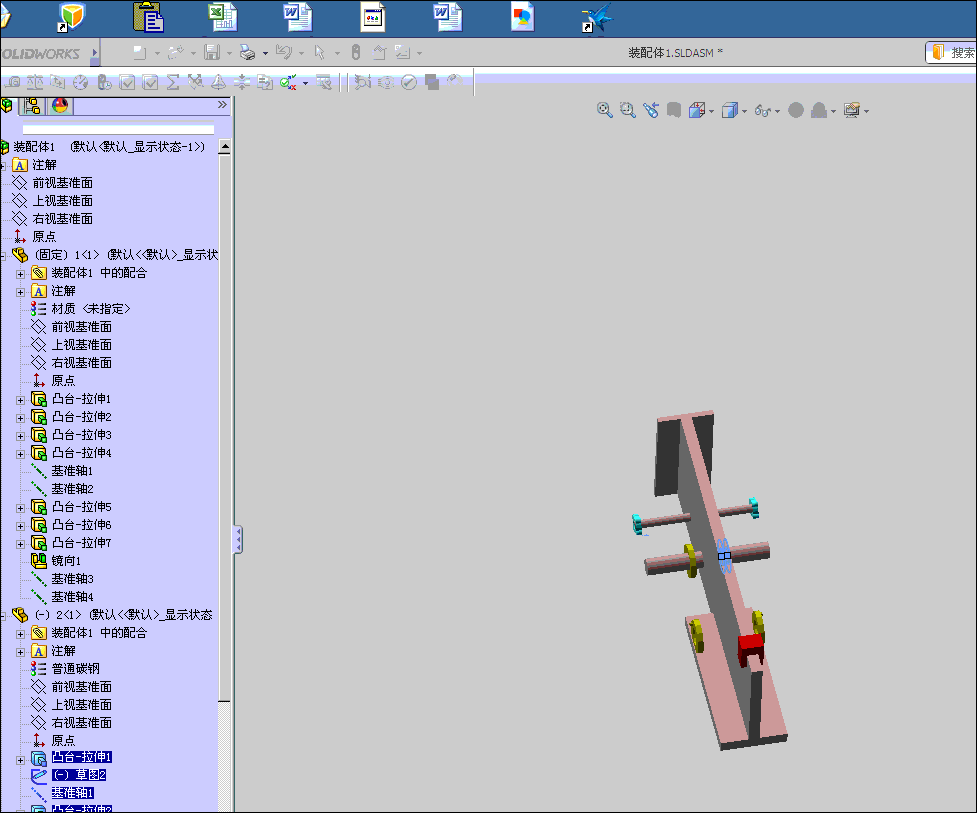This screenshot has height=813, width=977.
Task: Expand 凸台-拉伸4 feature
Action: pyautogui.click(x=21, y=454)
